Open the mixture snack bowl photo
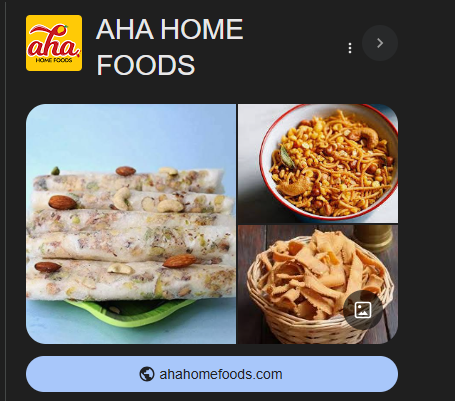This screenshot has height=401, width=455. click(x=318, y=163)
